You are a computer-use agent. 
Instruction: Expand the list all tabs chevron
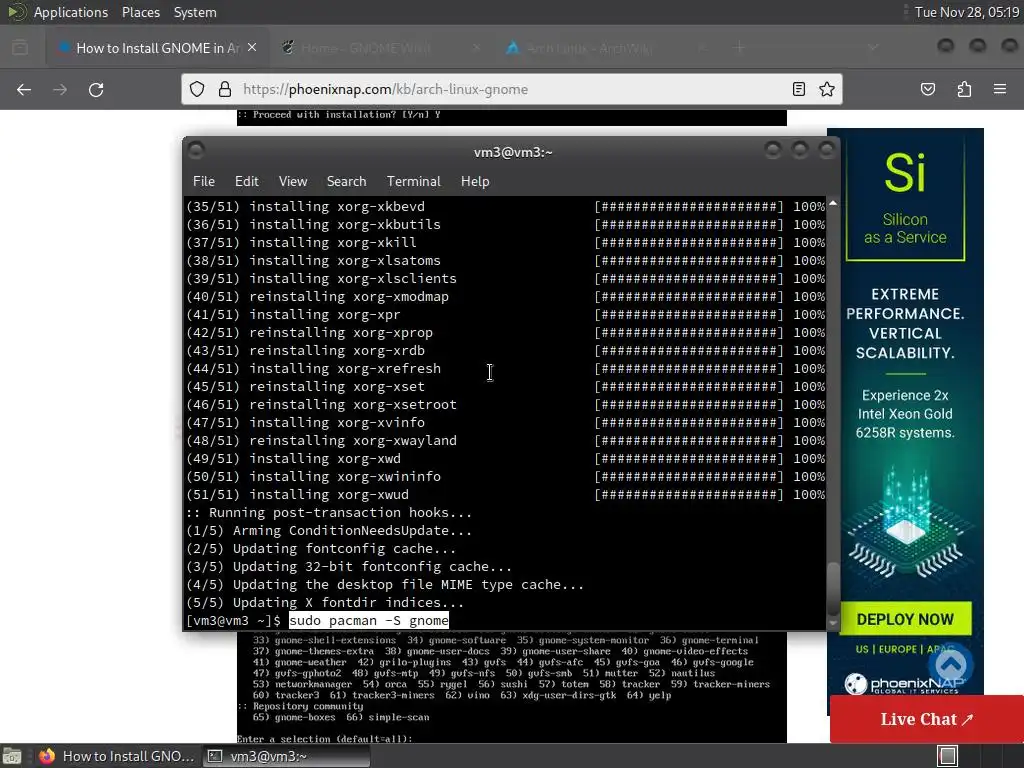pyautogui.click(x=873, y=48)
